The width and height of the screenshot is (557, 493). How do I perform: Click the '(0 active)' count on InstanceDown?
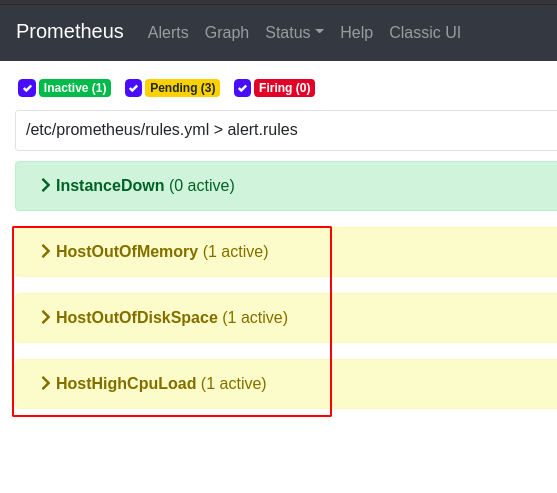pos(202,185)
